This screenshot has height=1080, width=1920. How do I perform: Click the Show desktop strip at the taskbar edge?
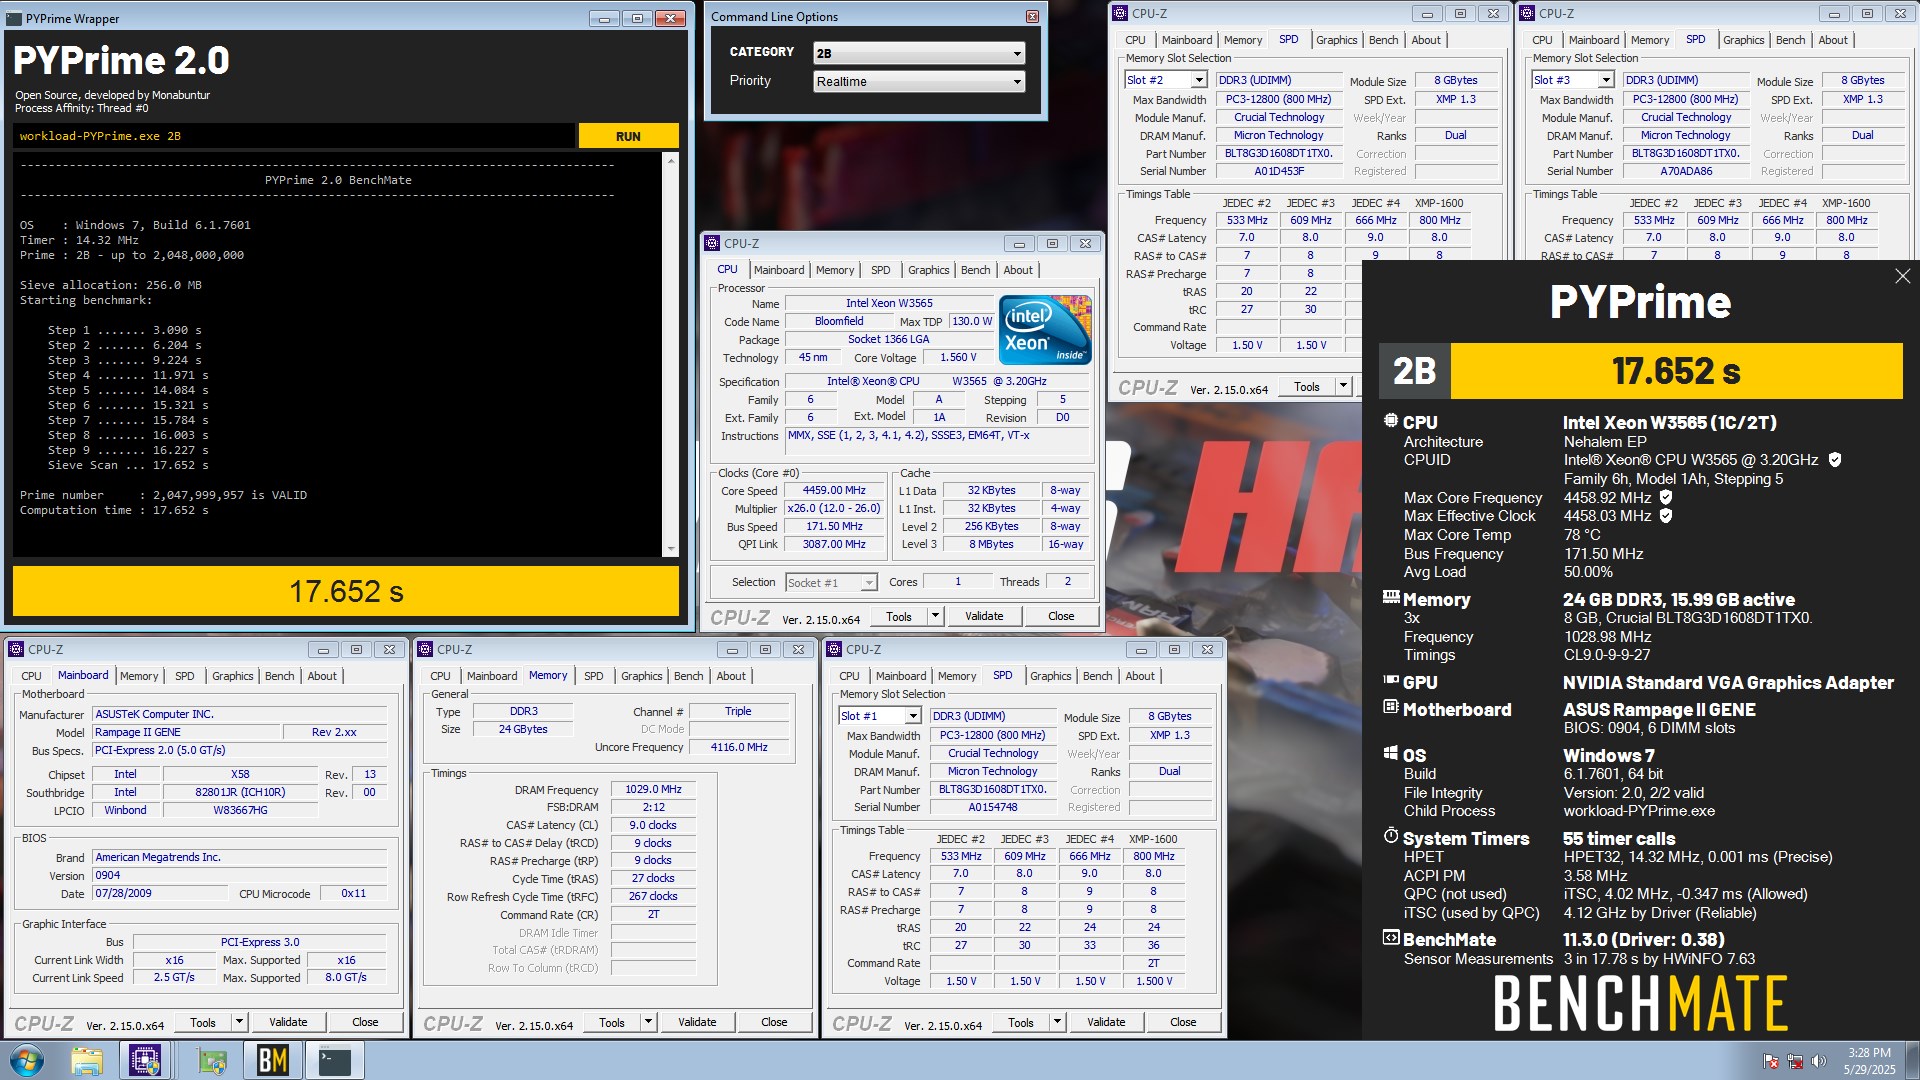point(1912,1061)
